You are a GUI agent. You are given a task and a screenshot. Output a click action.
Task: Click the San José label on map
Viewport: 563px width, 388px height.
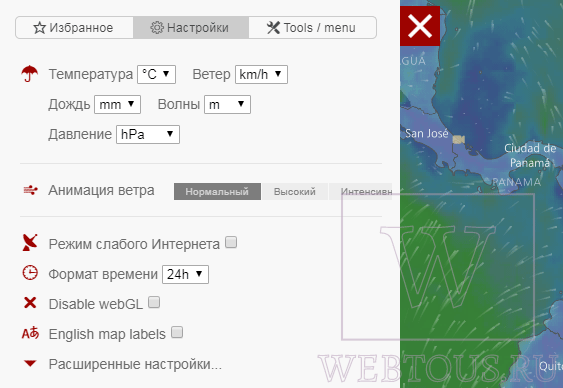427,134
